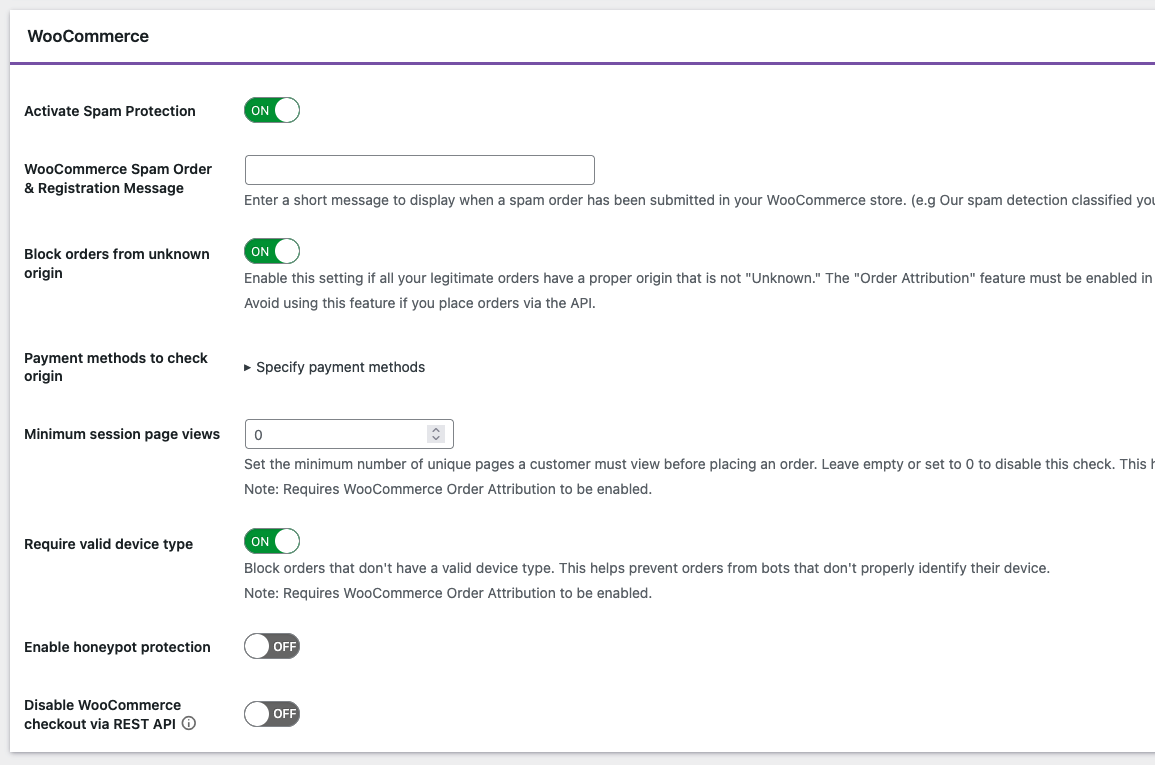Turn on Disable WooCommerce checkout via REST API
This screenshot has height=765, width=1155.
(271, 713)
